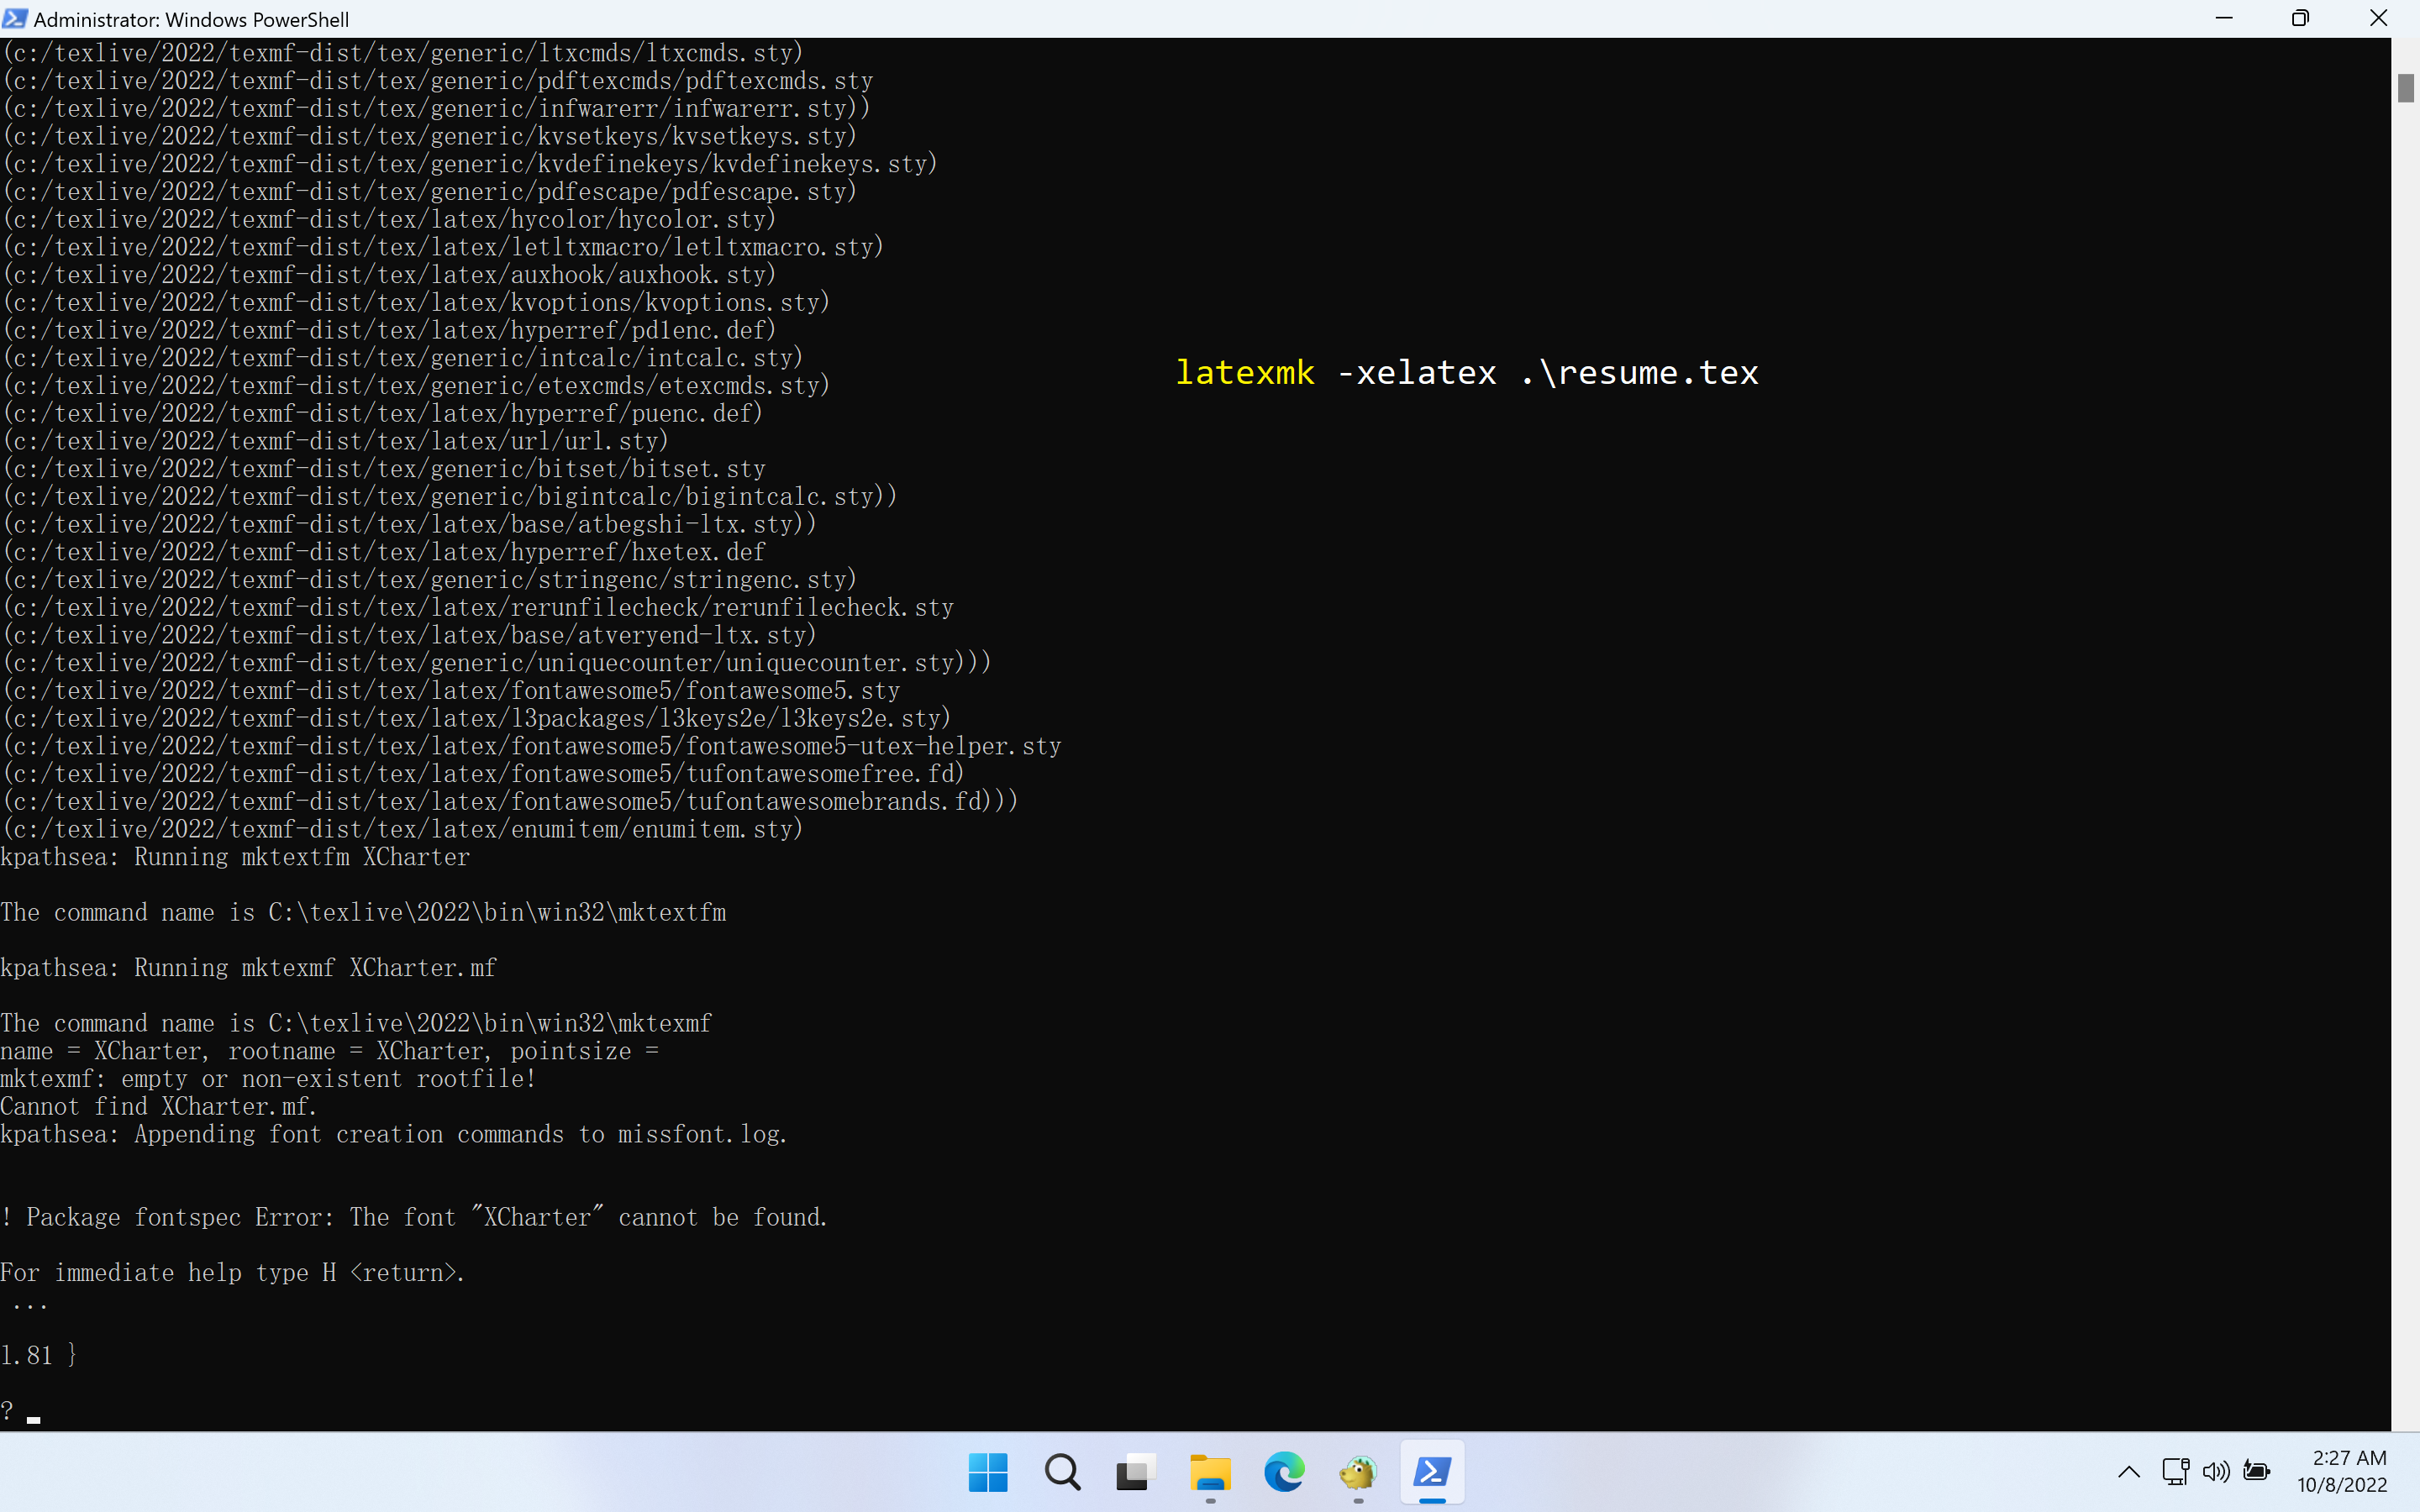Open the Start menu
The width and height of the screenshot is (2420, 1512).
pyautogui.click(x=988, y=1472)
